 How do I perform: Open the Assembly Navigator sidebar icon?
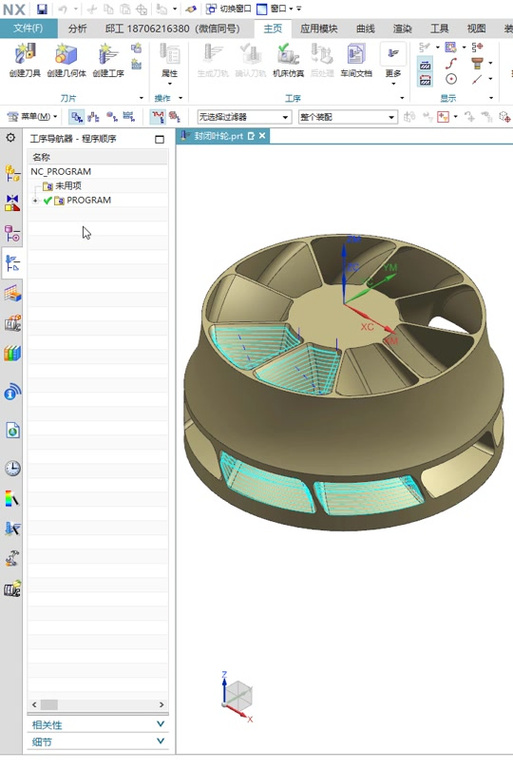12,173
